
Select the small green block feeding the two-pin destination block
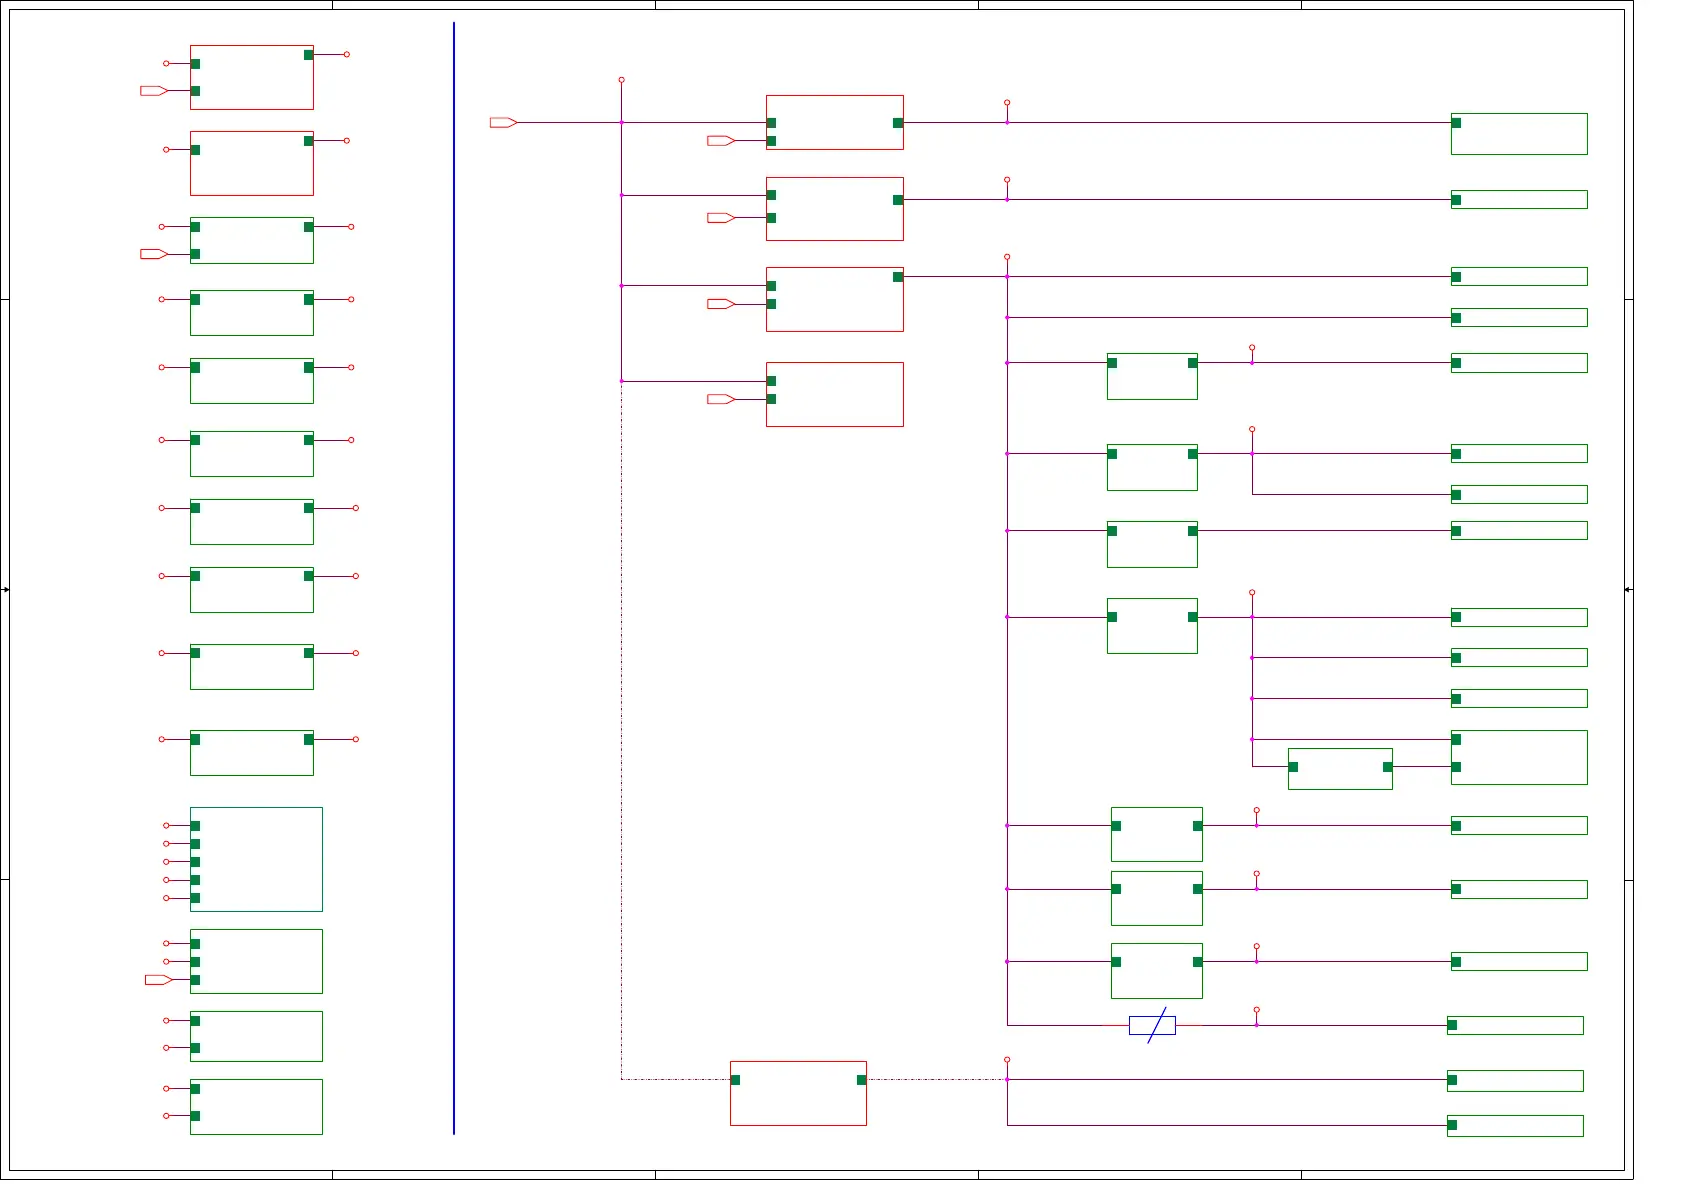(1340, 769)
